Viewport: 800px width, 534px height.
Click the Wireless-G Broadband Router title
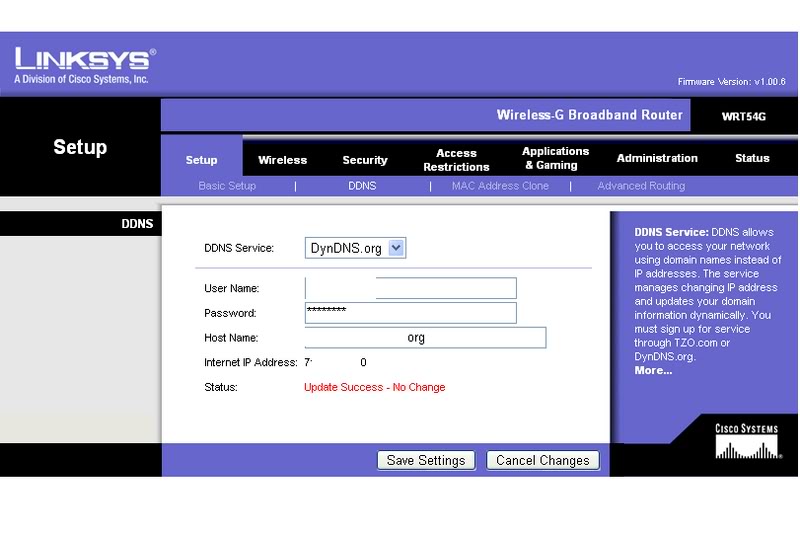589,115
